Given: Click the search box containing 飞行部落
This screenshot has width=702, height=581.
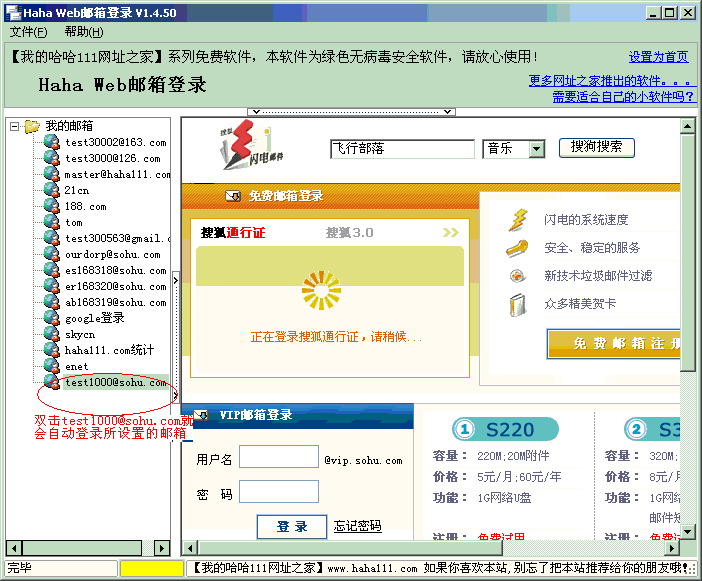Looking at the screenshot, I should tap(402, 149).
